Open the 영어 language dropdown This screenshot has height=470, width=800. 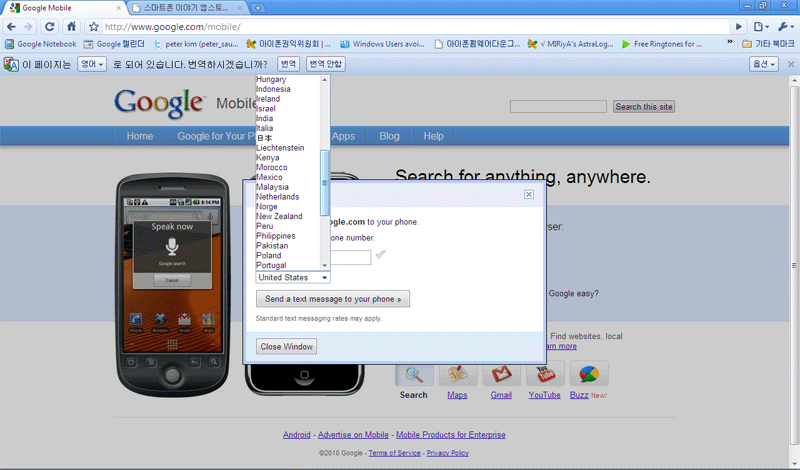92,64
